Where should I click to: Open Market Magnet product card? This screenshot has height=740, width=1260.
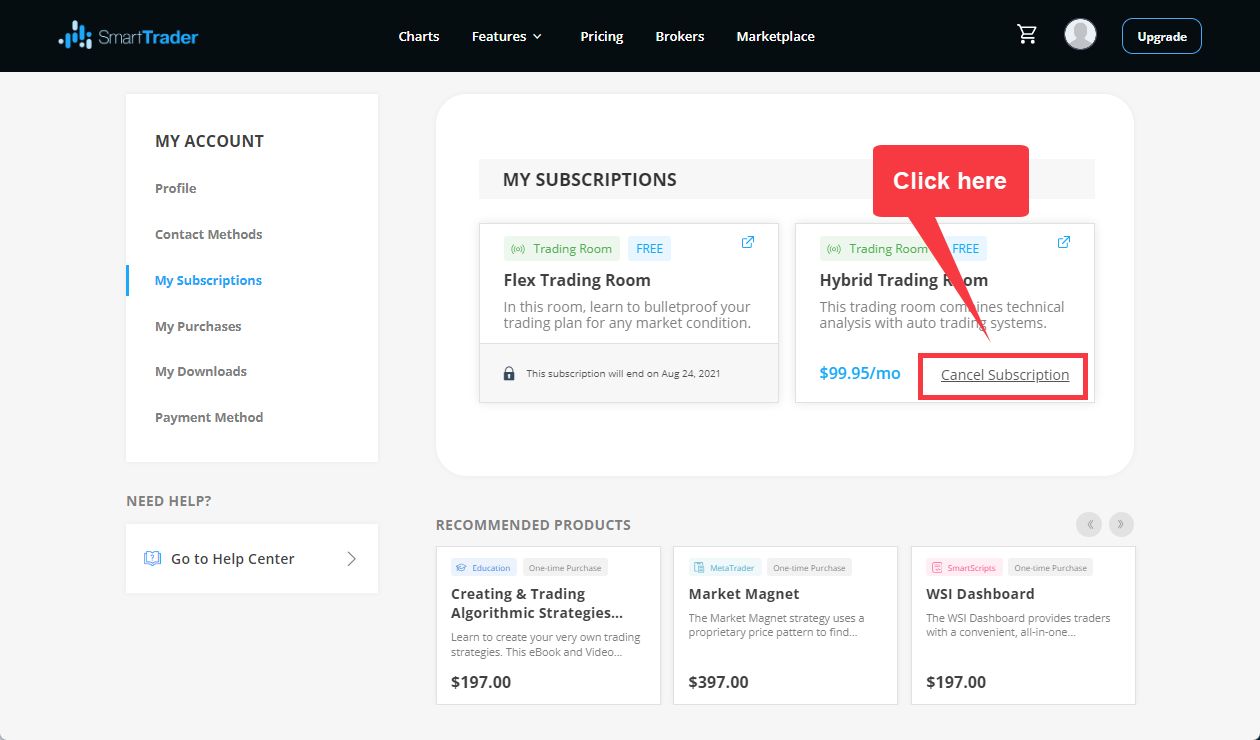click(x=785, y=625)
